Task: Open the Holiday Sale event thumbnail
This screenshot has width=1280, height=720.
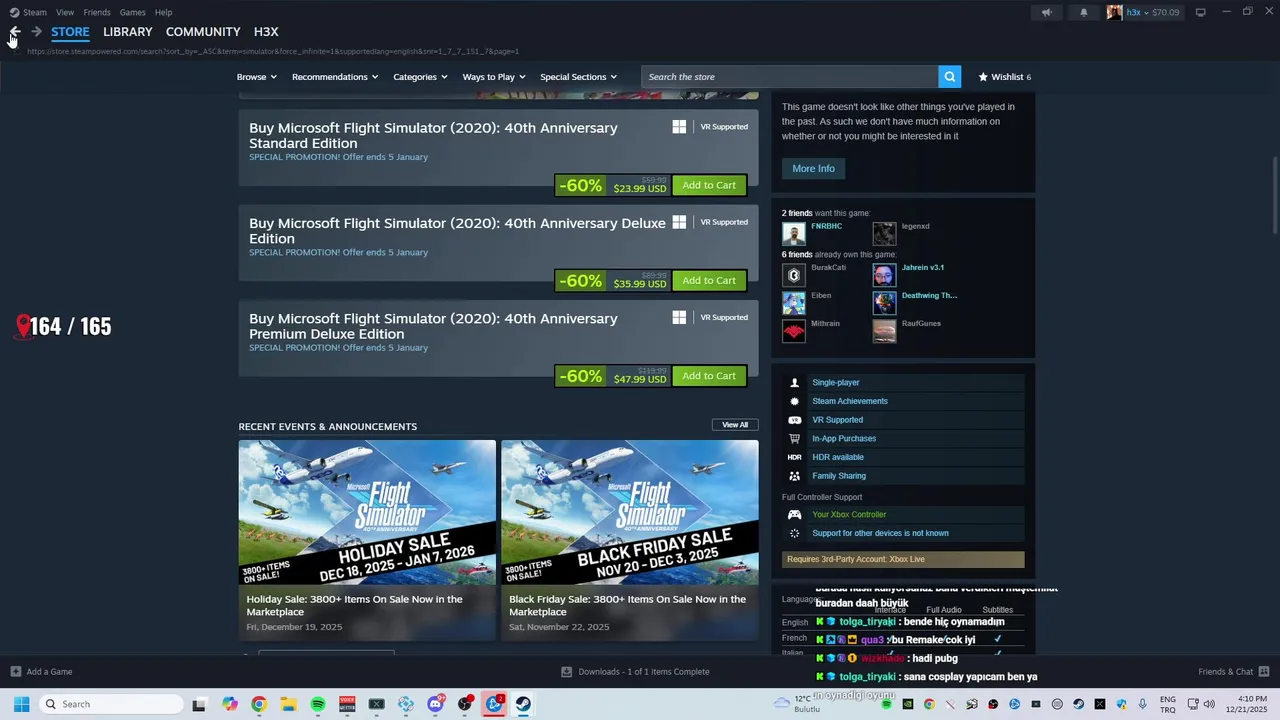Action: (x=367, y=512)
